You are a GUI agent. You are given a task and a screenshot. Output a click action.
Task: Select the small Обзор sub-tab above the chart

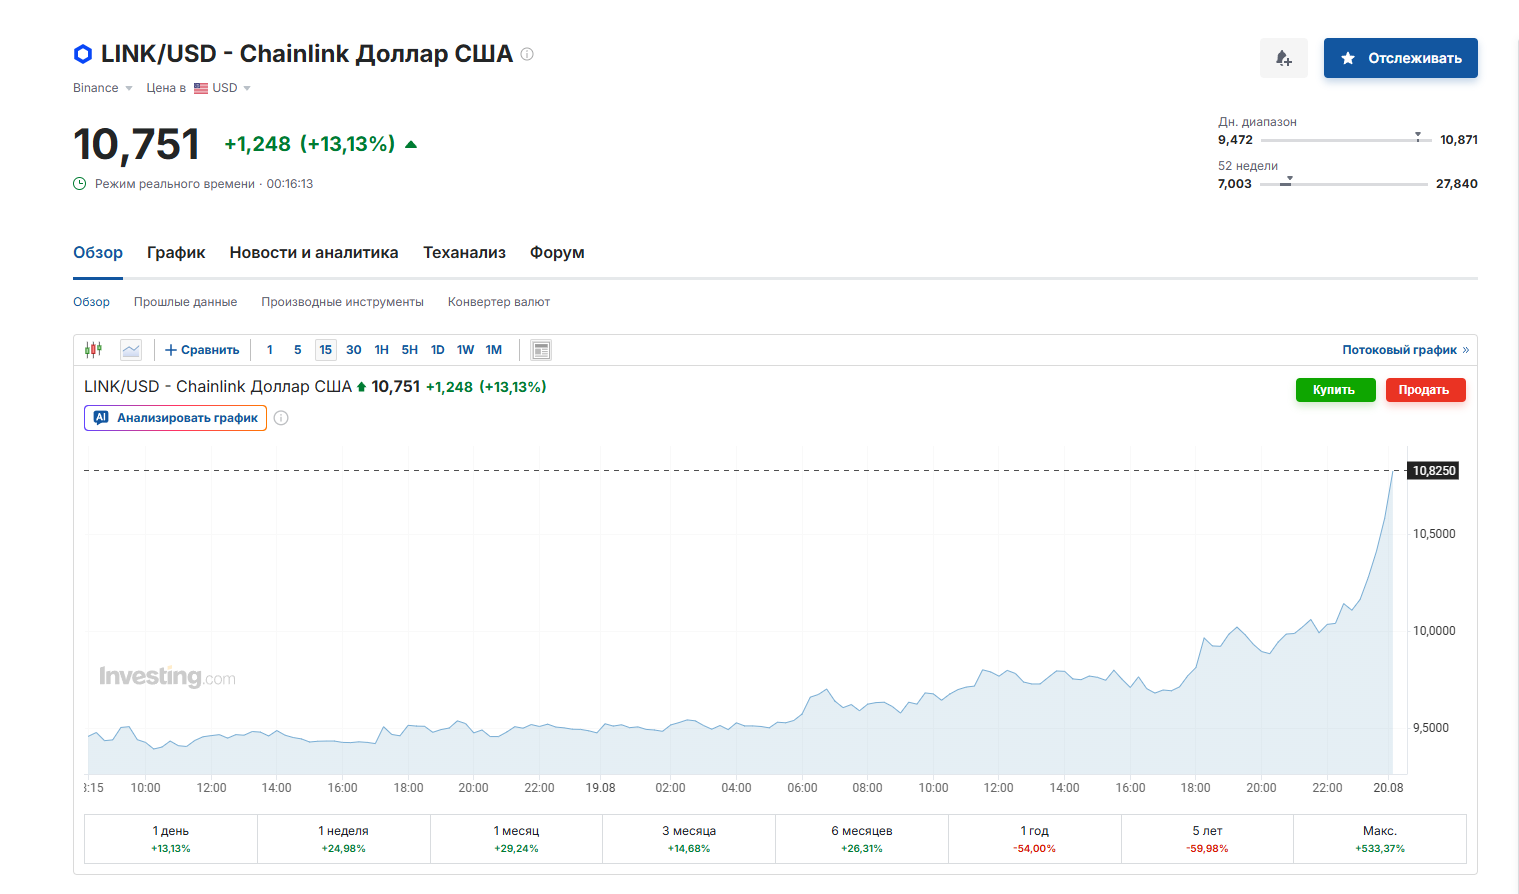click(x=91, y=302)
